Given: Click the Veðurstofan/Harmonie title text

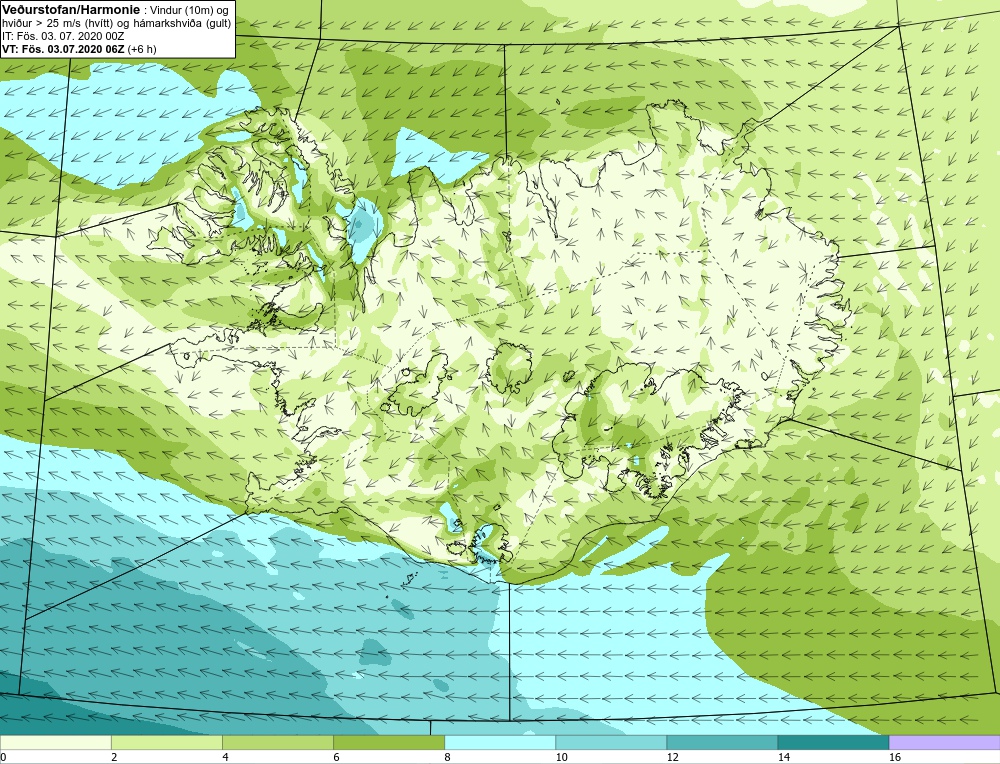Looking at the screenshot, I should tap(71, 10).
